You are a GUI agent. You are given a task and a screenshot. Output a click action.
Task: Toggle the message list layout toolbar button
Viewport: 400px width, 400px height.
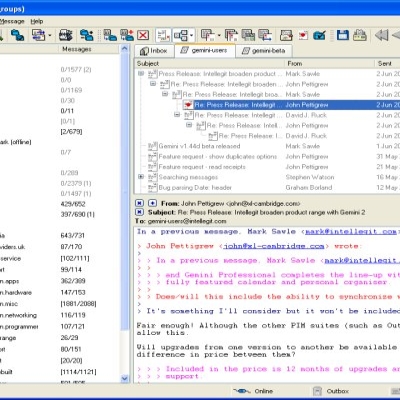[163, 35]
